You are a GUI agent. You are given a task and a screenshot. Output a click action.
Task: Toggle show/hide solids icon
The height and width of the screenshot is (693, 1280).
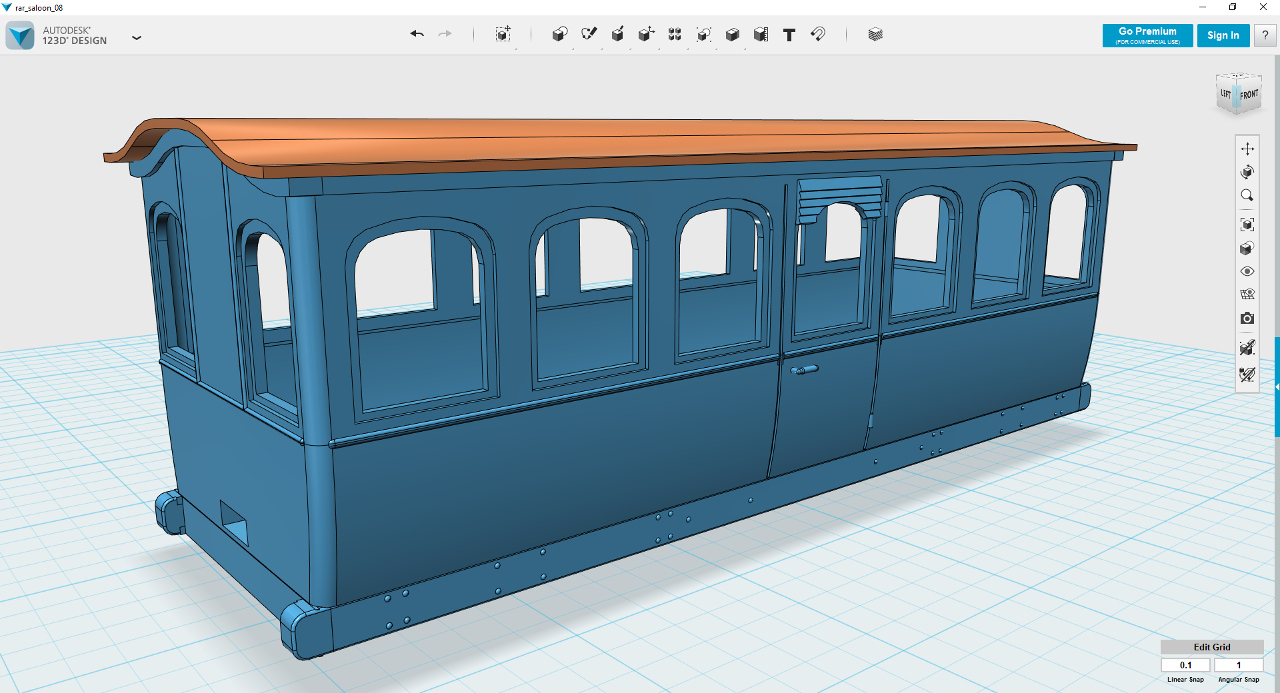tap(1247, 348)
